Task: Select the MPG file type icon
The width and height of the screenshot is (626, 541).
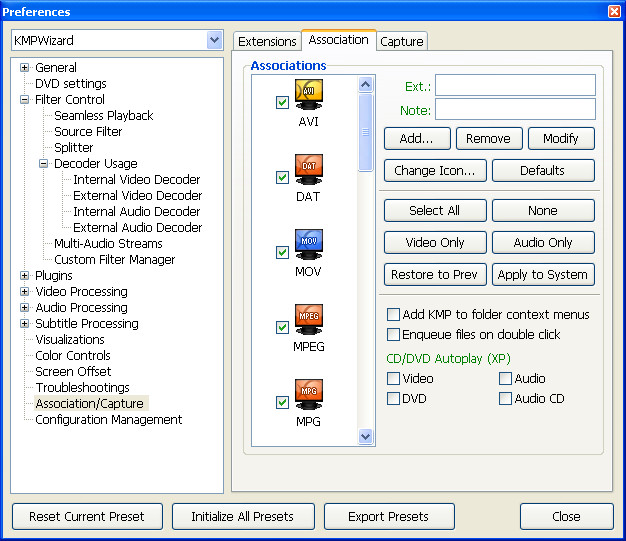Action: (309, 395)
